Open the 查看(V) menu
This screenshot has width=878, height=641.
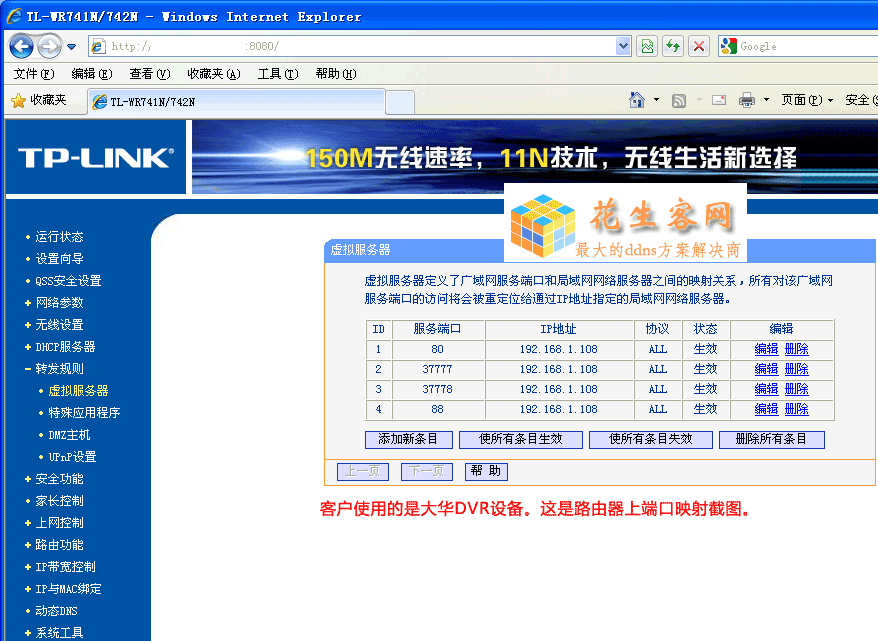(150, 74)
